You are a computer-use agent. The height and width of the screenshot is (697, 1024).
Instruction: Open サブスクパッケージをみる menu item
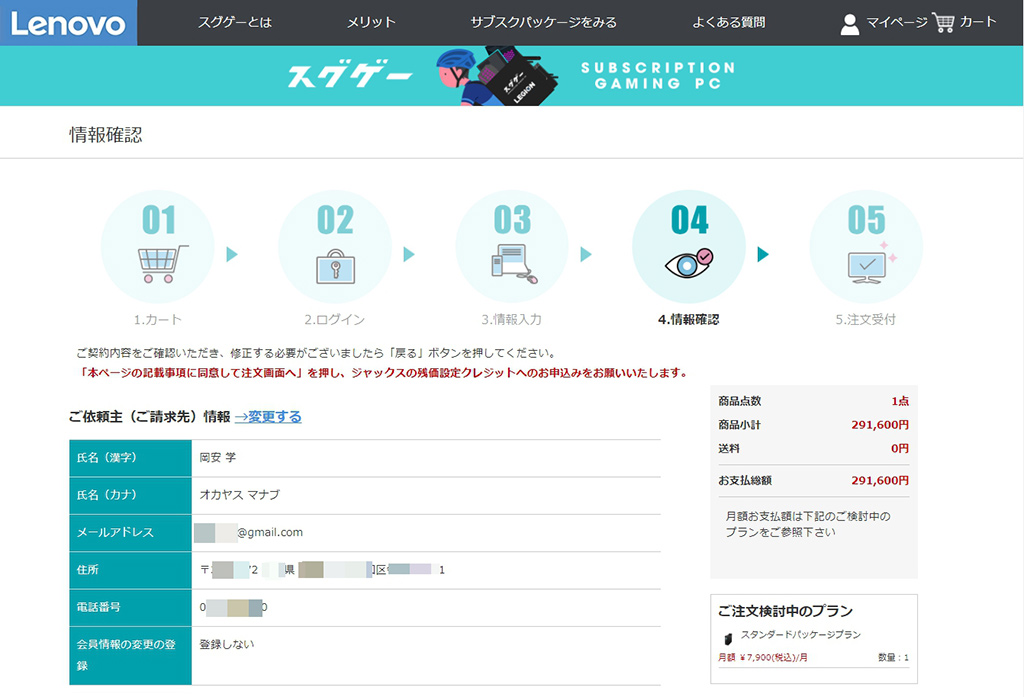(x=543, y=22)
